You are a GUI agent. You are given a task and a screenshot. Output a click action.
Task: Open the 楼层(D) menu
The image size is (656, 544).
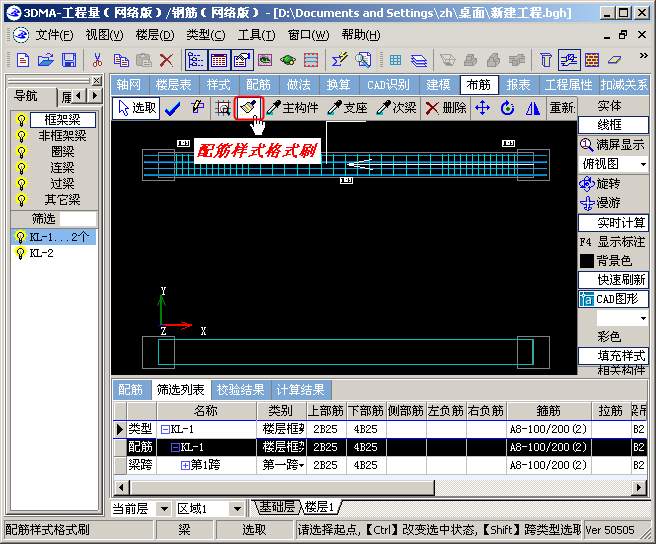pos(155,35)
